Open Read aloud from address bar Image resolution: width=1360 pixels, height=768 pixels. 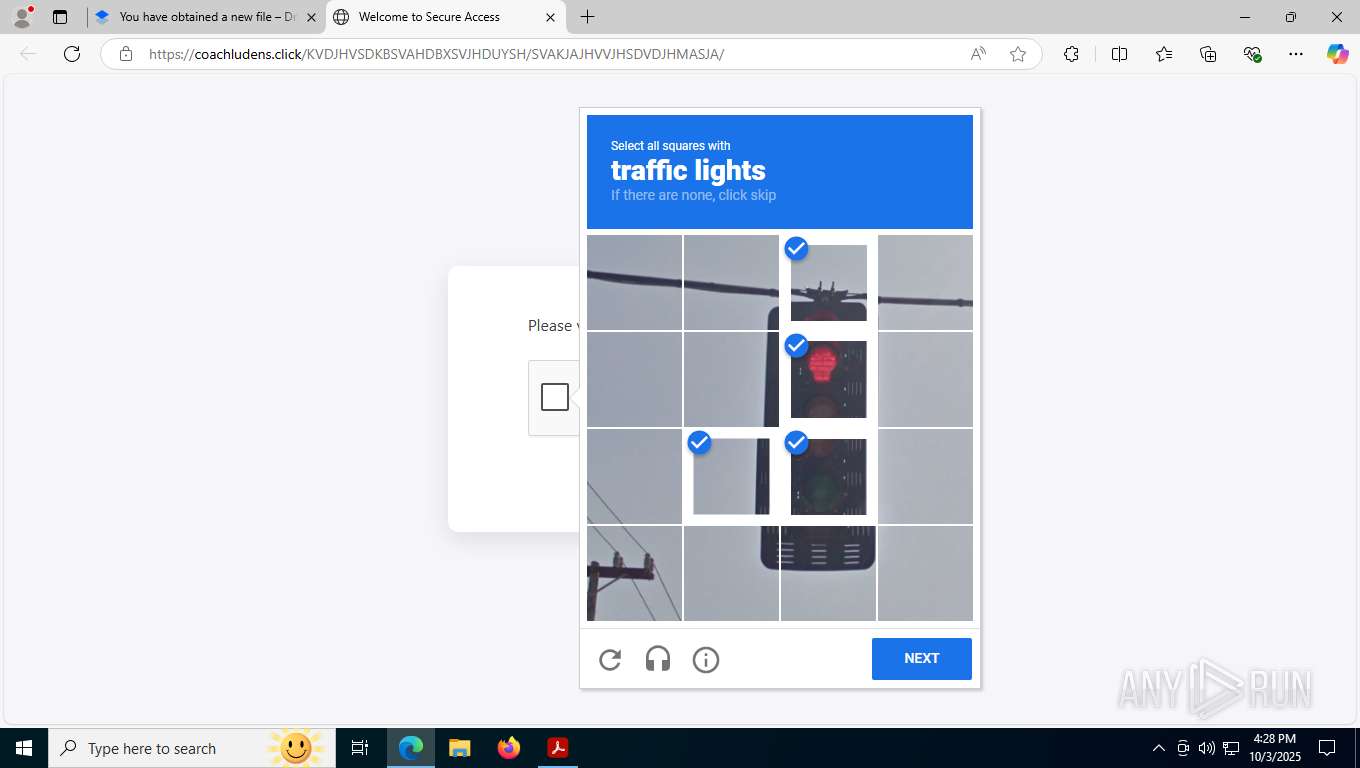point(978,54)
